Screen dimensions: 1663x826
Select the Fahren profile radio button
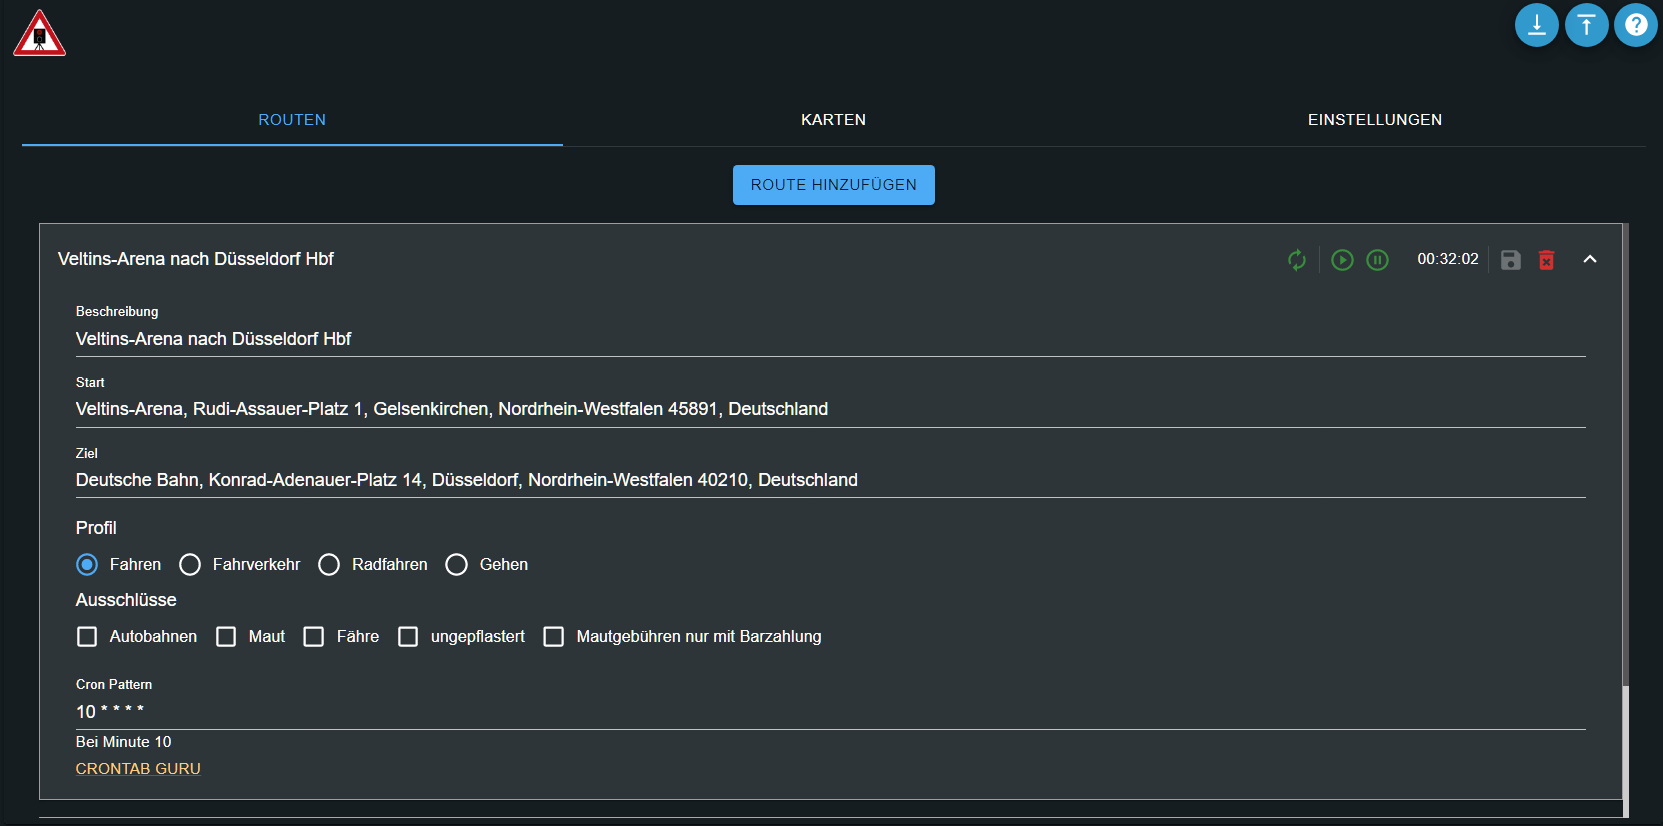tap(87, 565)
